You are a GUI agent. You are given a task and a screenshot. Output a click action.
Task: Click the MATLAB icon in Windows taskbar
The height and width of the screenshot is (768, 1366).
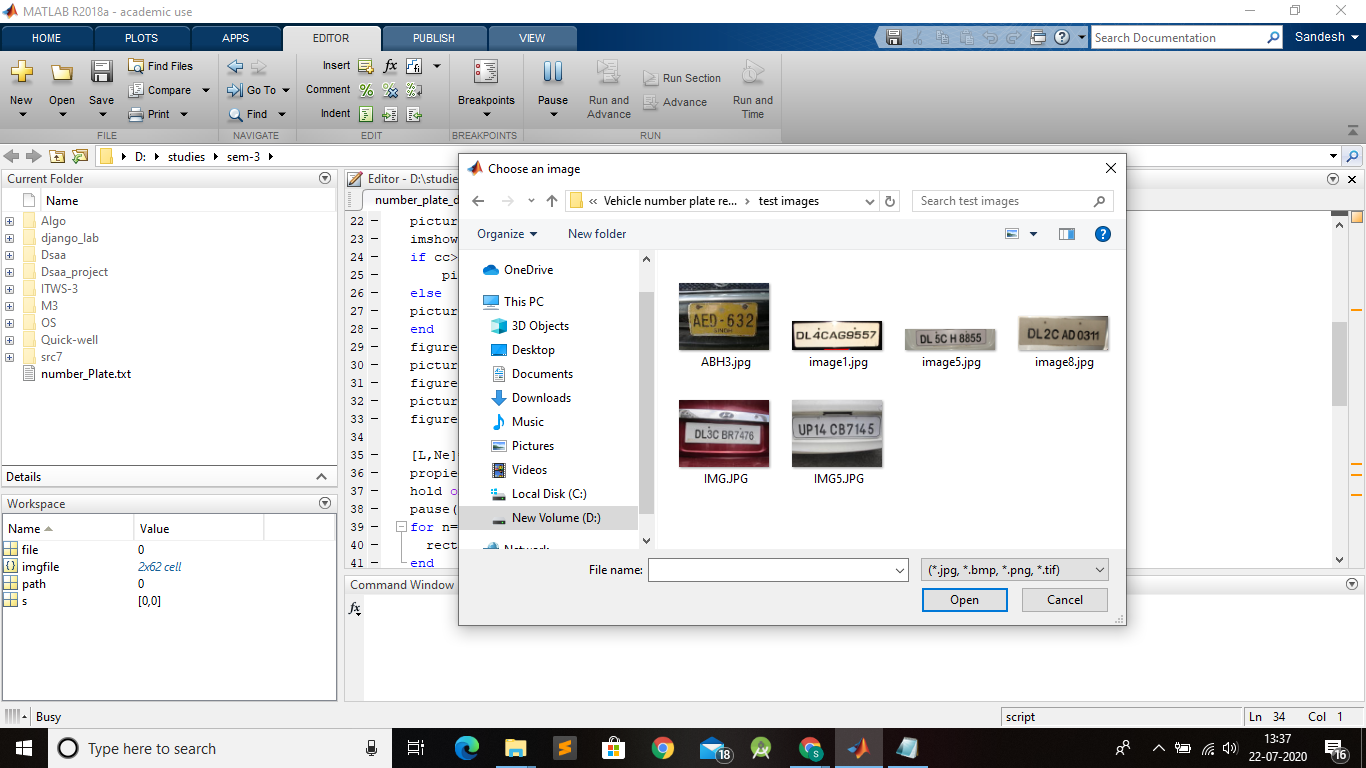pos(859,748)
